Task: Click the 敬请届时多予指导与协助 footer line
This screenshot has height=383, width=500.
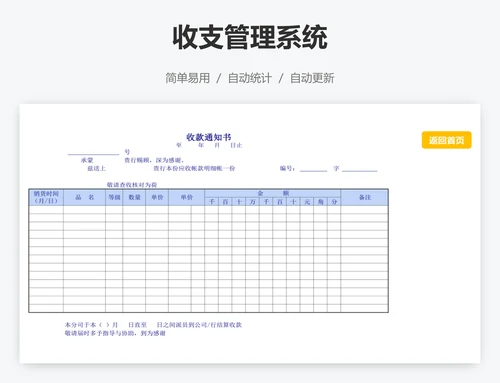Action: (x=115, y=333)
